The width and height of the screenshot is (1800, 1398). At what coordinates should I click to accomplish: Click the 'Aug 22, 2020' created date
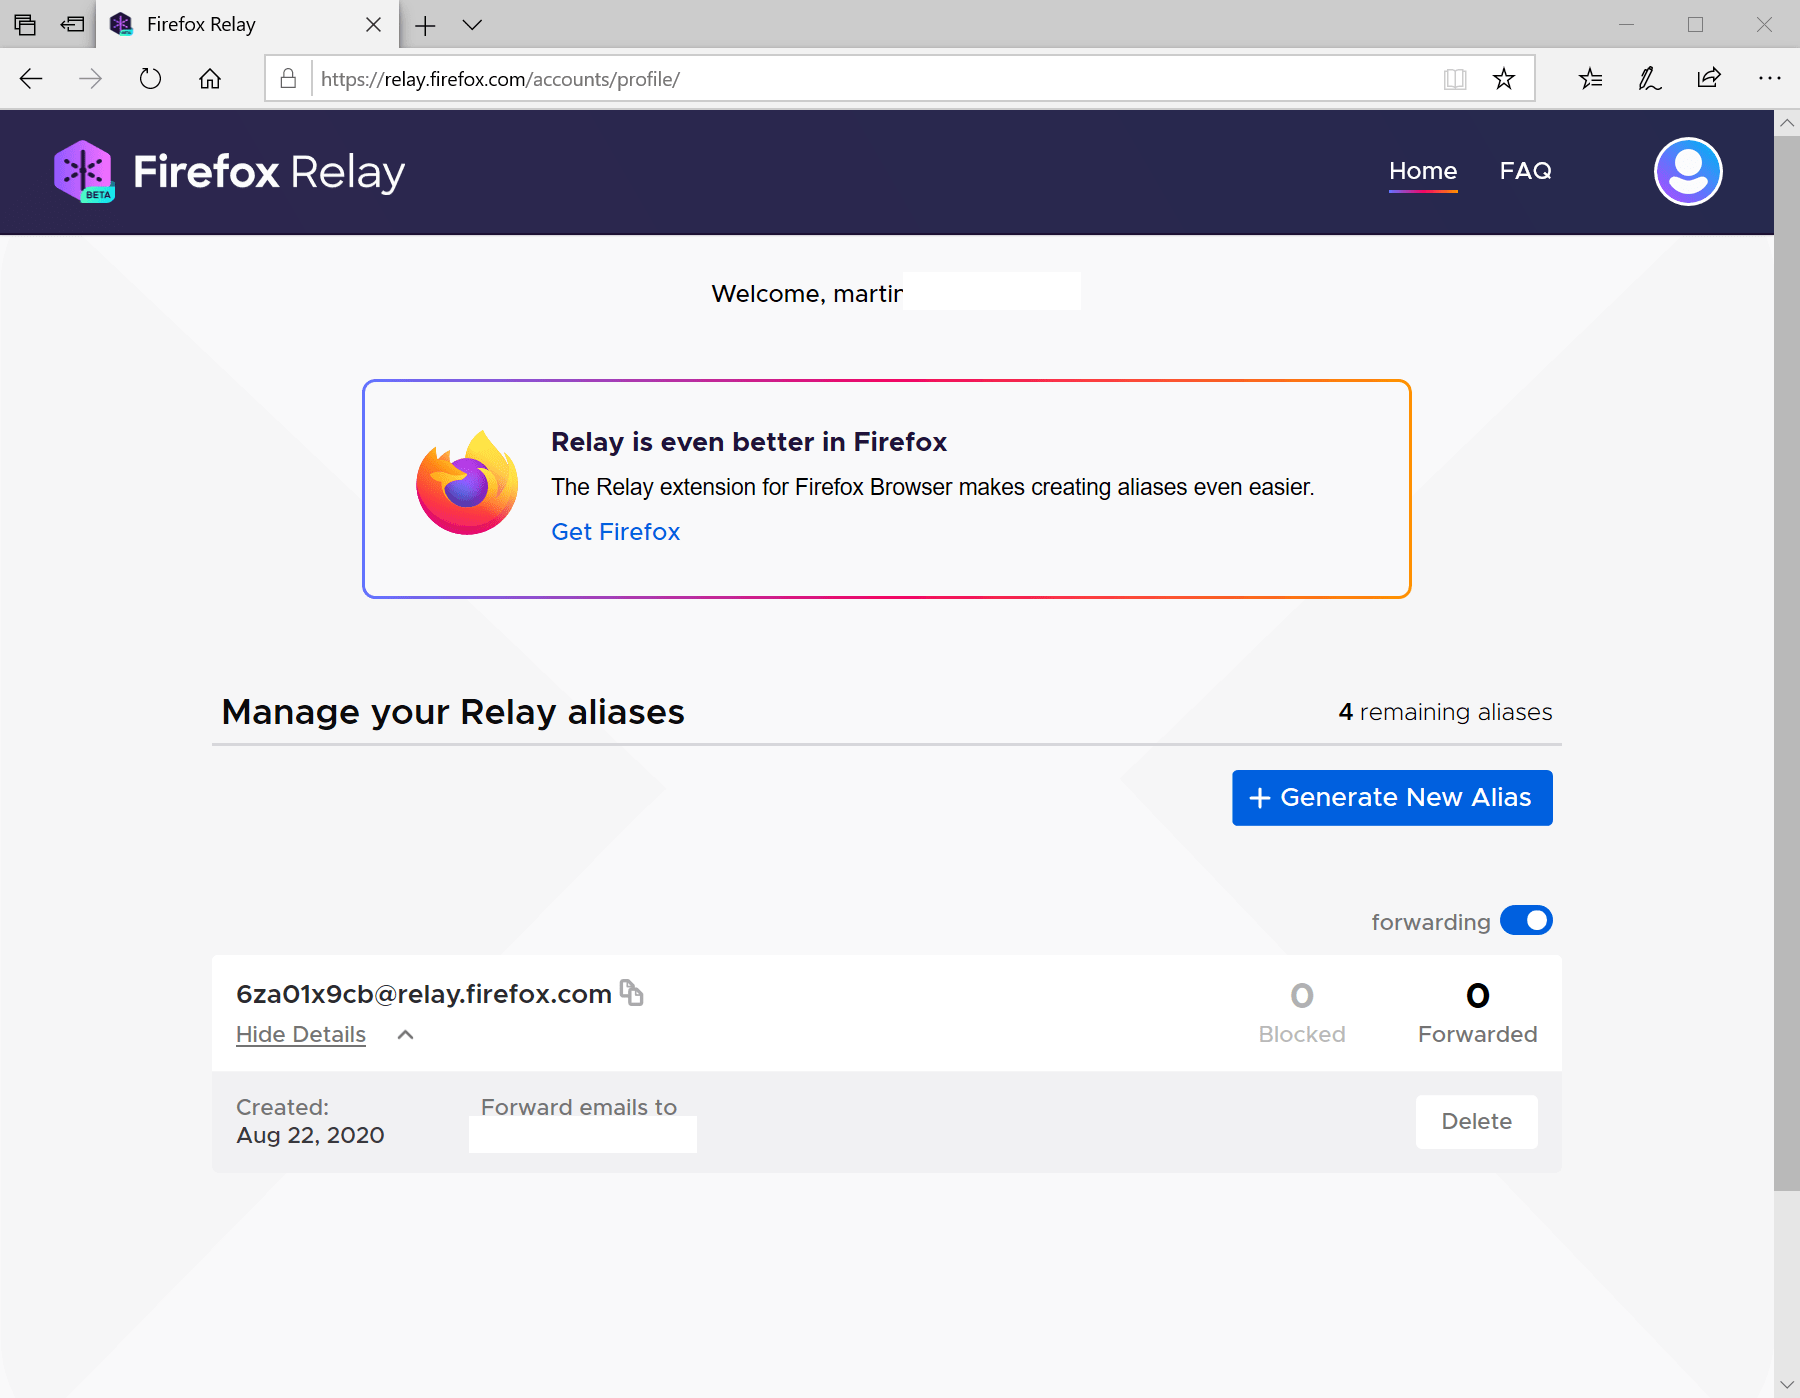(310, 1136)
